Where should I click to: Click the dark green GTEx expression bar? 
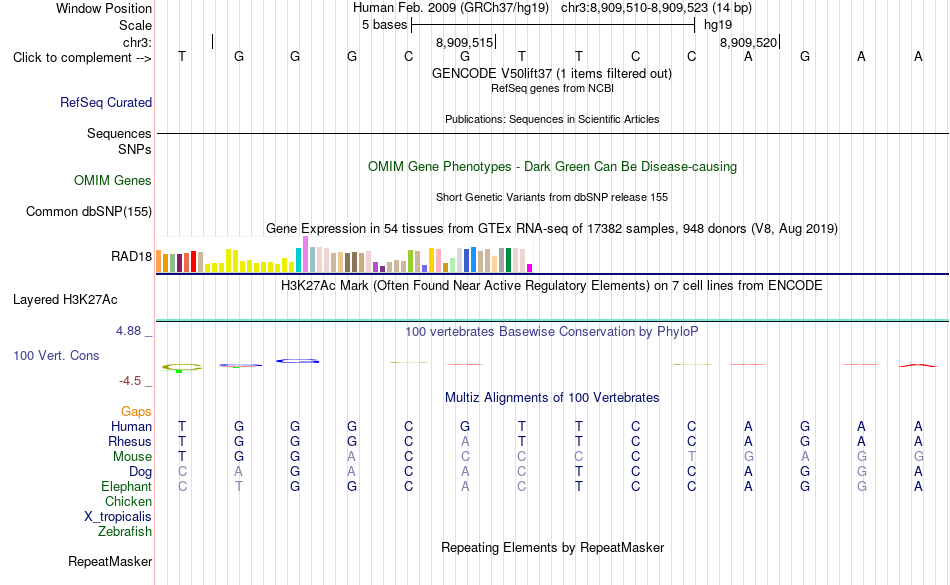pyautogui.click(x=508, y=260)
